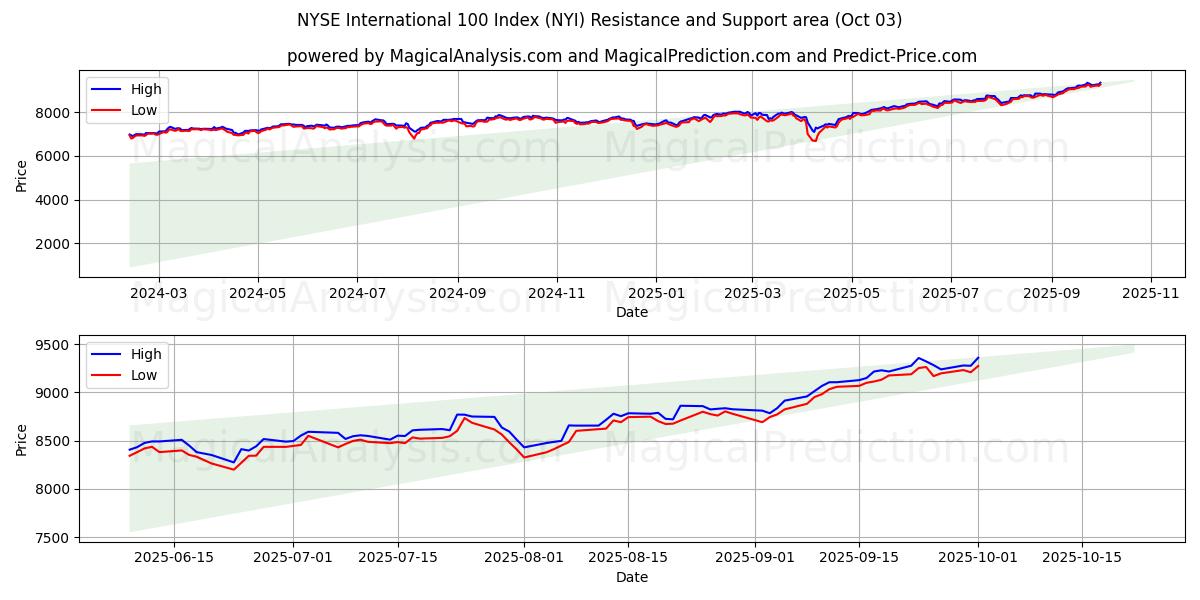The height and width of the screenshot is (600, 1200).
Task: Click the blue High line swatch in bottom chart legend
Action: pyautogui.click(x=107, y=354)
